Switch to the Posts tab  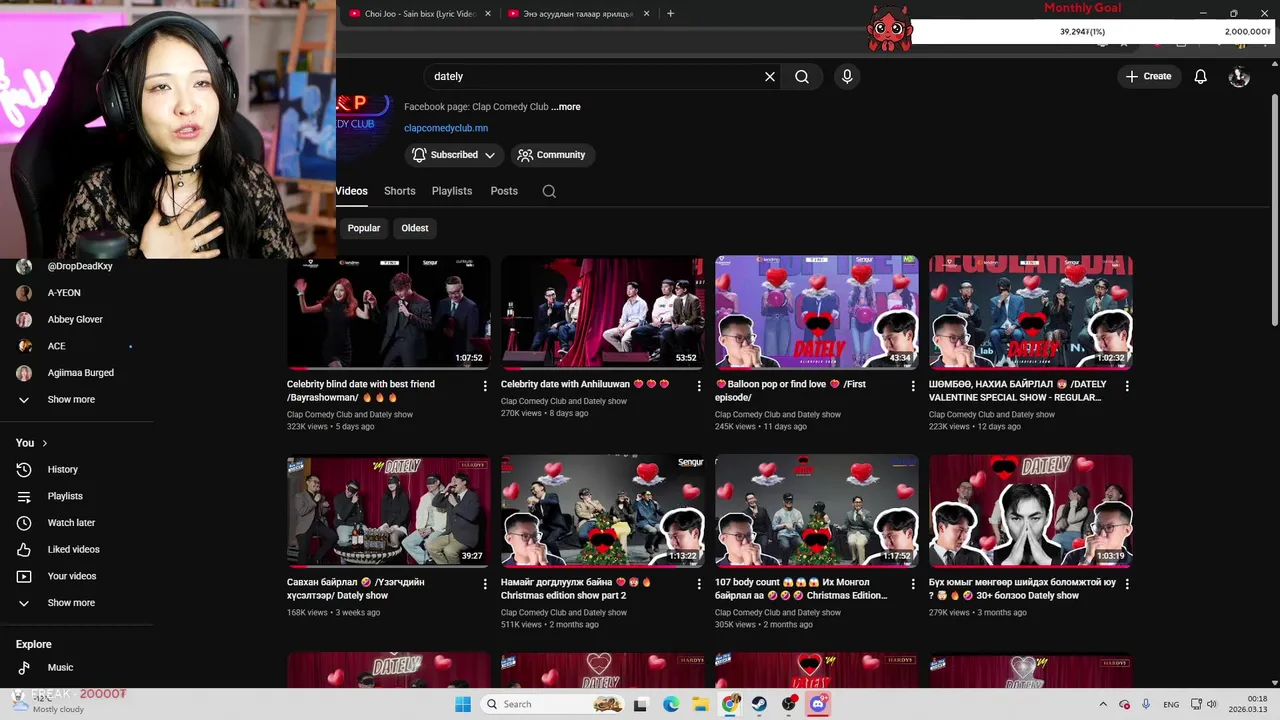504,191
